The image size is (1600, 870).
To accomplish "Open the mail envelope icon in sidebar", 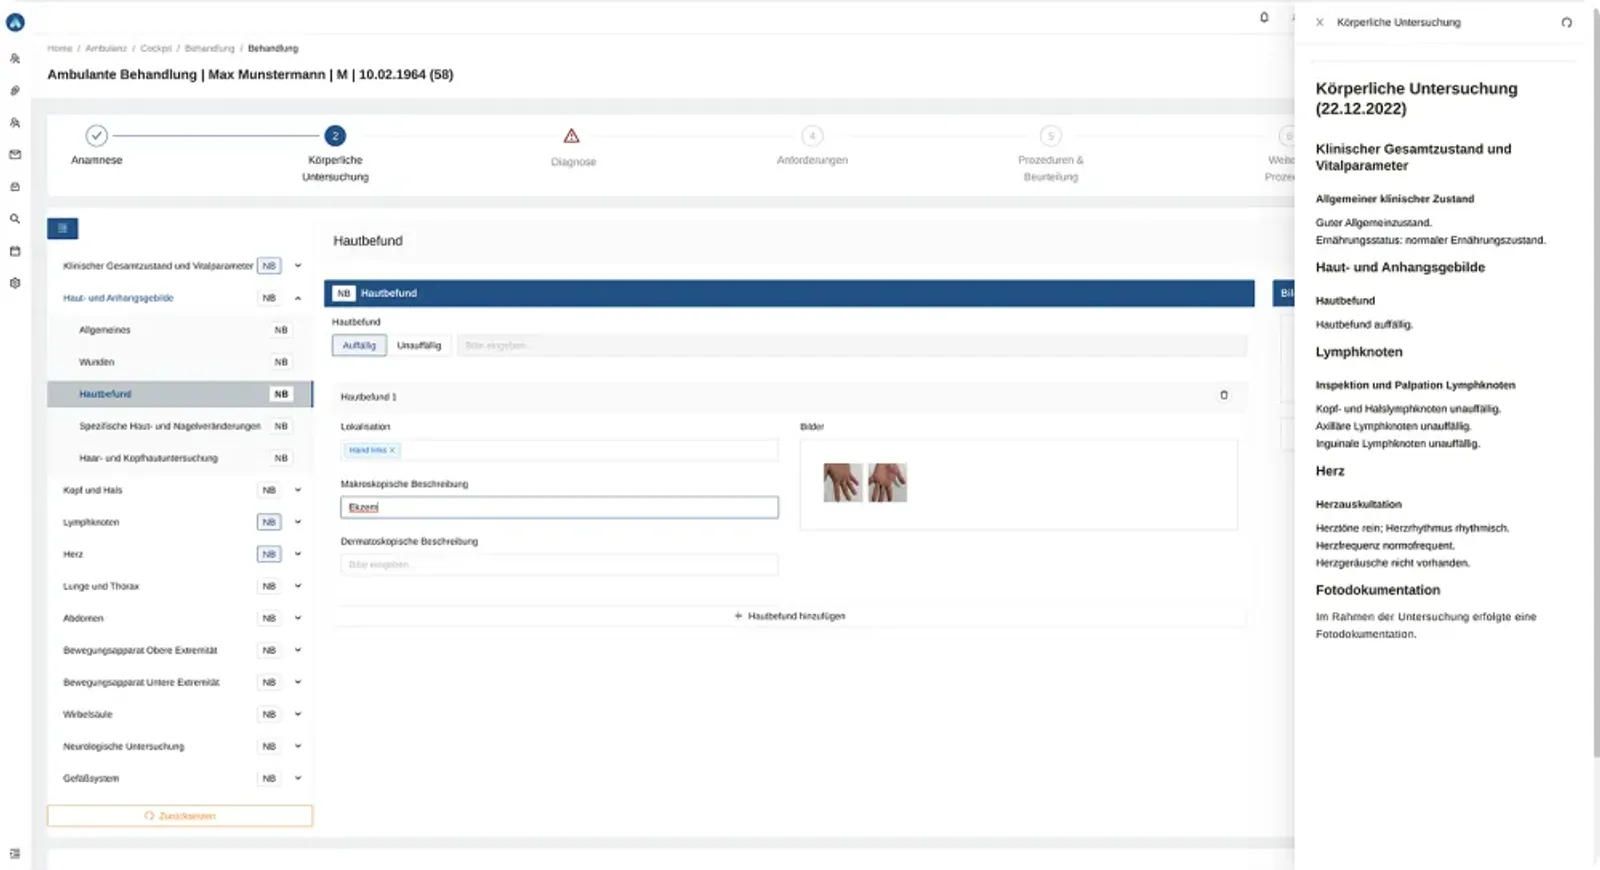I will pos(15,155).
